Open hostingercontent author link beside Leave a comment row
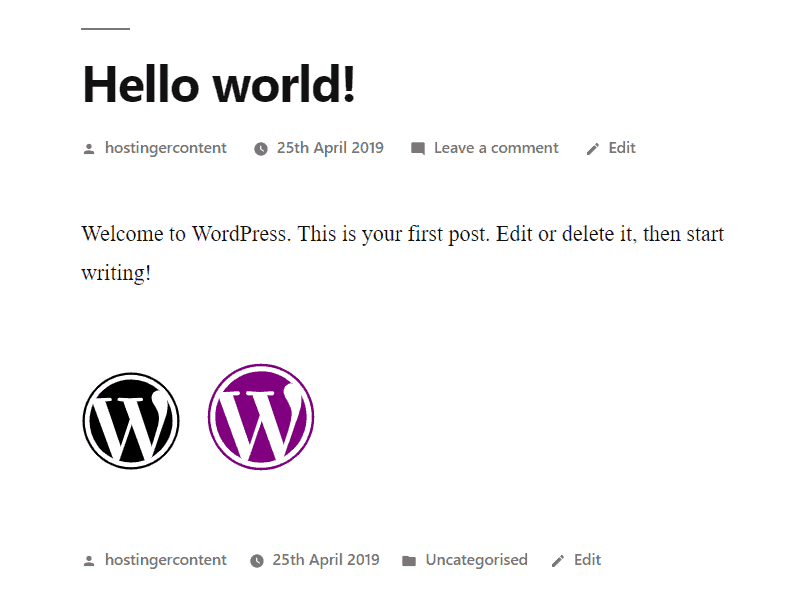The image size is (799, 598). (166, 148)
